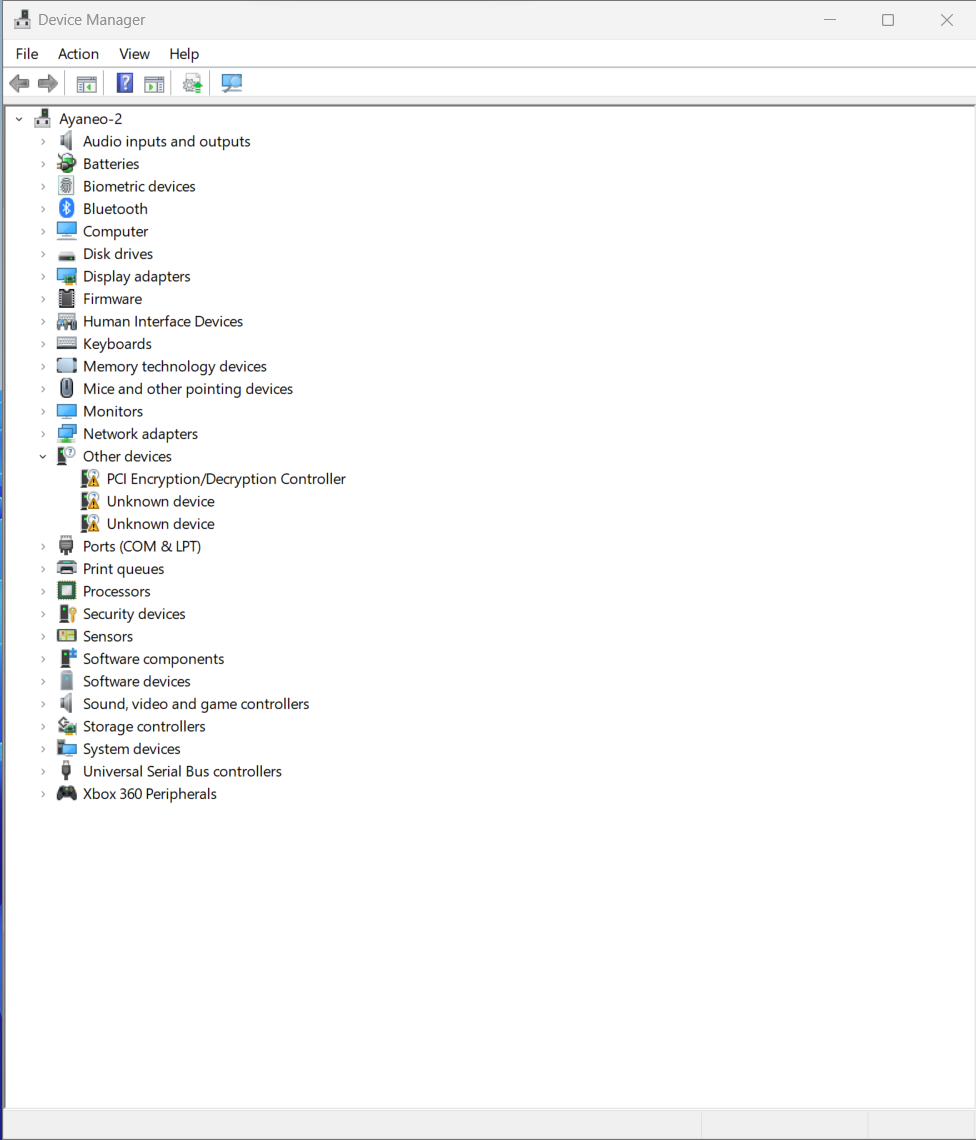Click the Batteries category icon
The image size is (976, 1140).
[67, 164]
